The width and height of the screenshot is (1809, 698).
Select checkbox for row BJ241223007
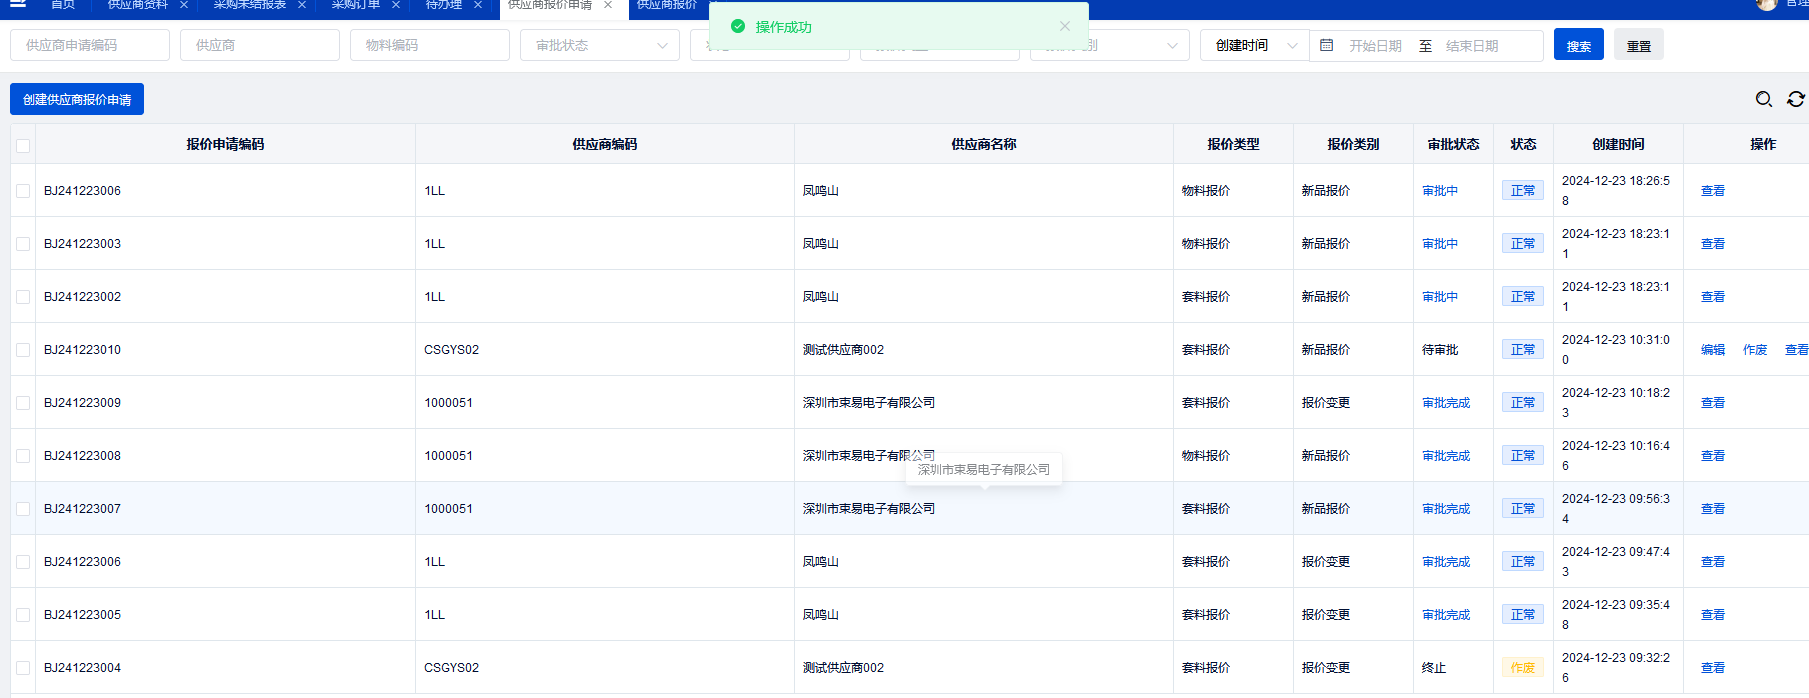pyautogui.click(x=23, y=509)
